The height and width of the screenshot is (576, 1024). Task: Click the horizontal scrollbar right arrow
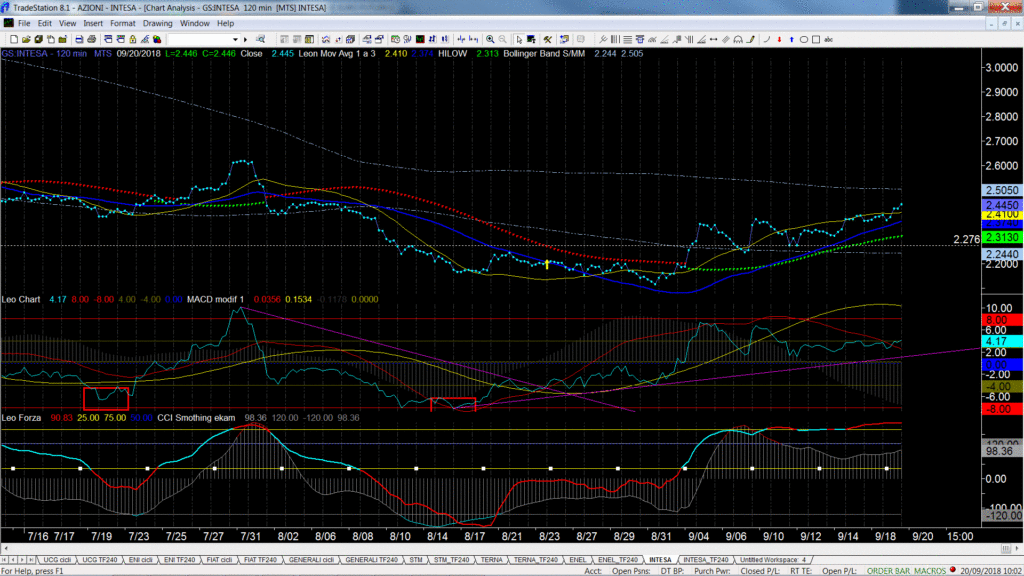pos(1017,549)
